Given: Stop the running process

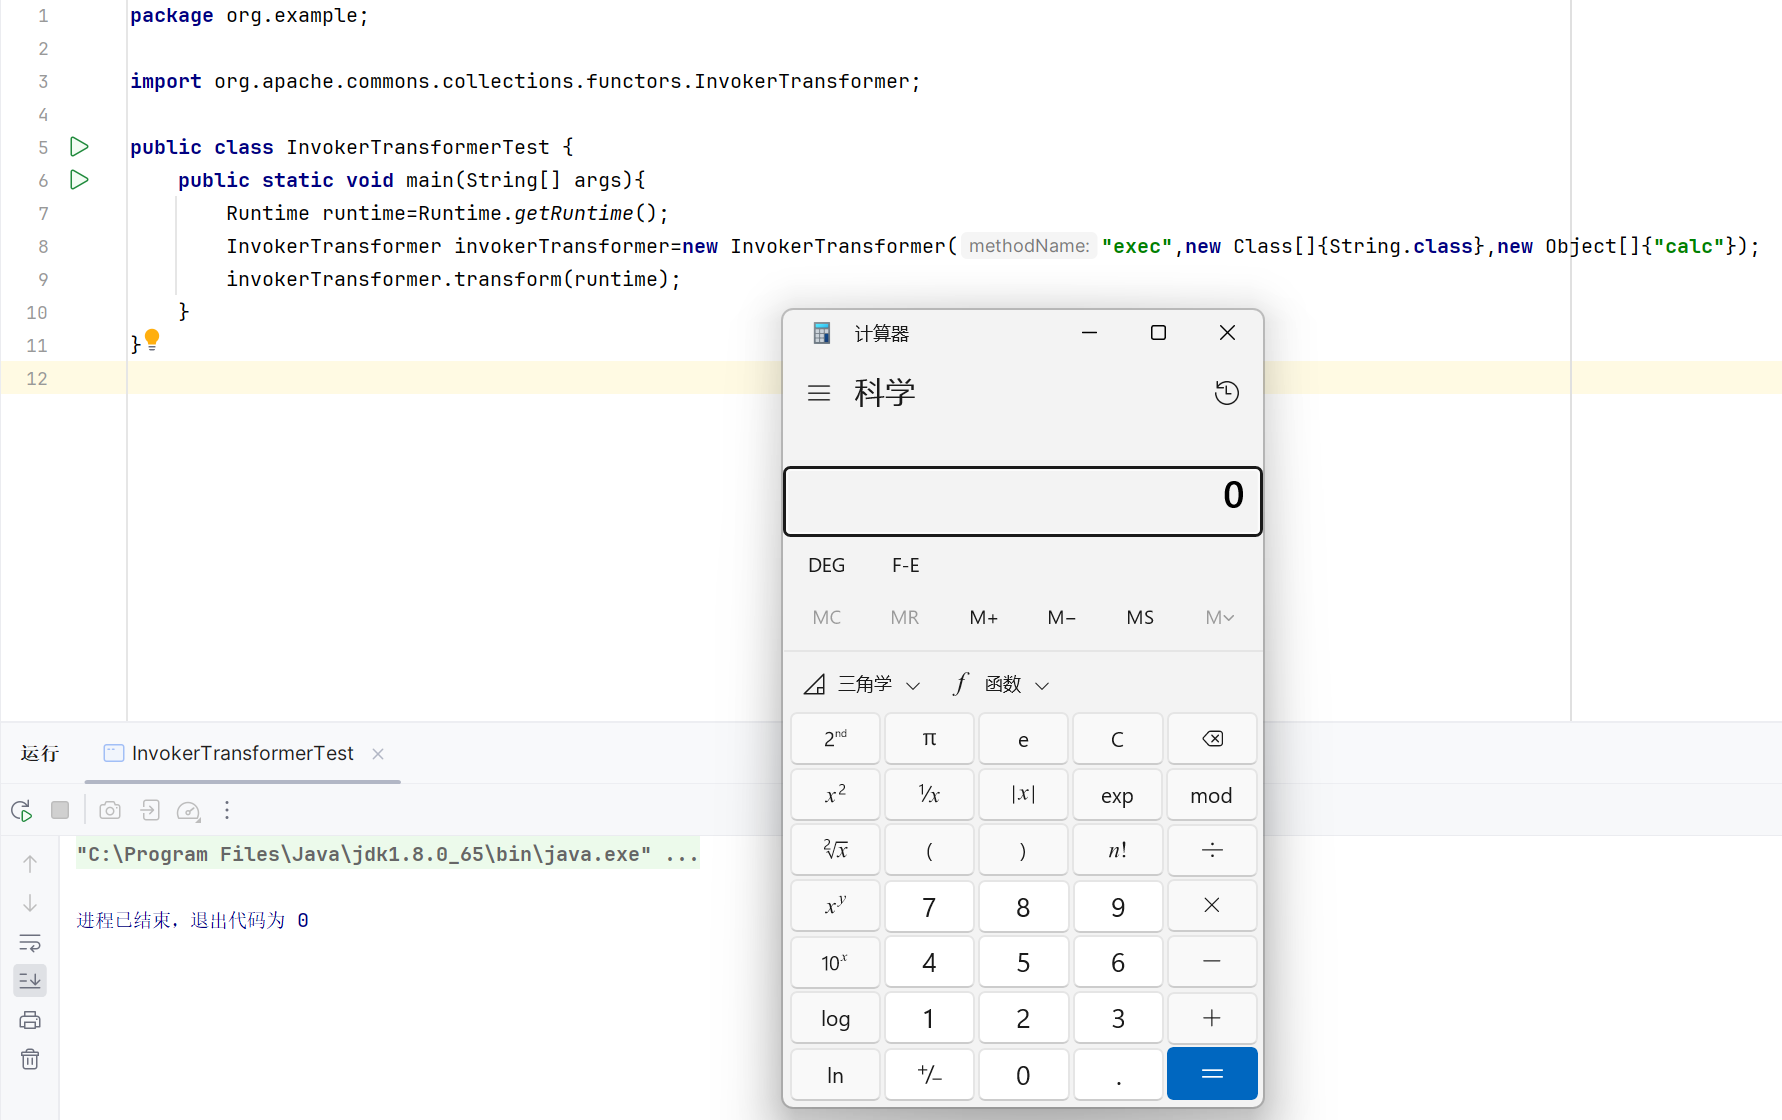Looking at the screenshot, I should tap(60, 810).
